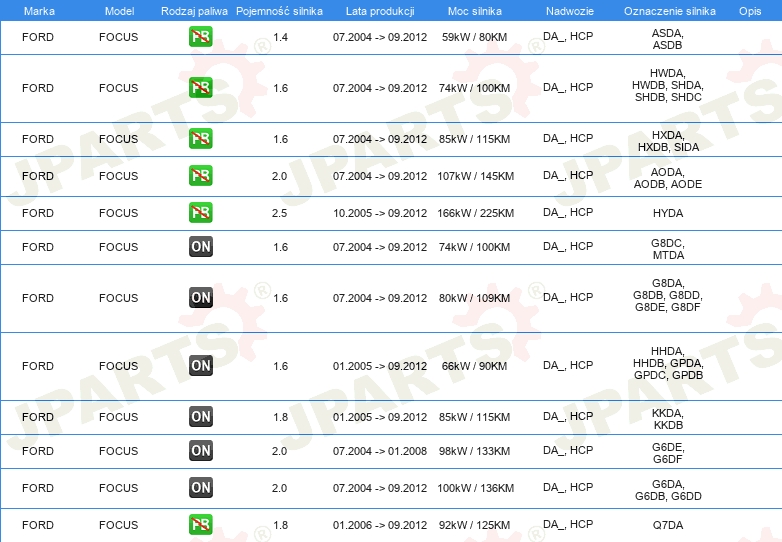
Task: Click diesel ON icon in 98kW / 133KM row
Action: [x=200, y=450]
